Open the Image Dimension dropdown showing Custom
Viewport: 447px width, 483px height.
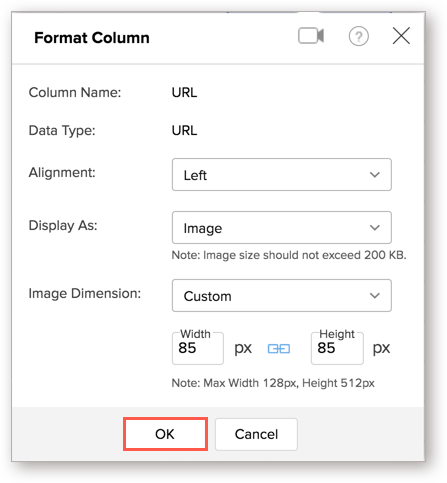click(282, 296)
